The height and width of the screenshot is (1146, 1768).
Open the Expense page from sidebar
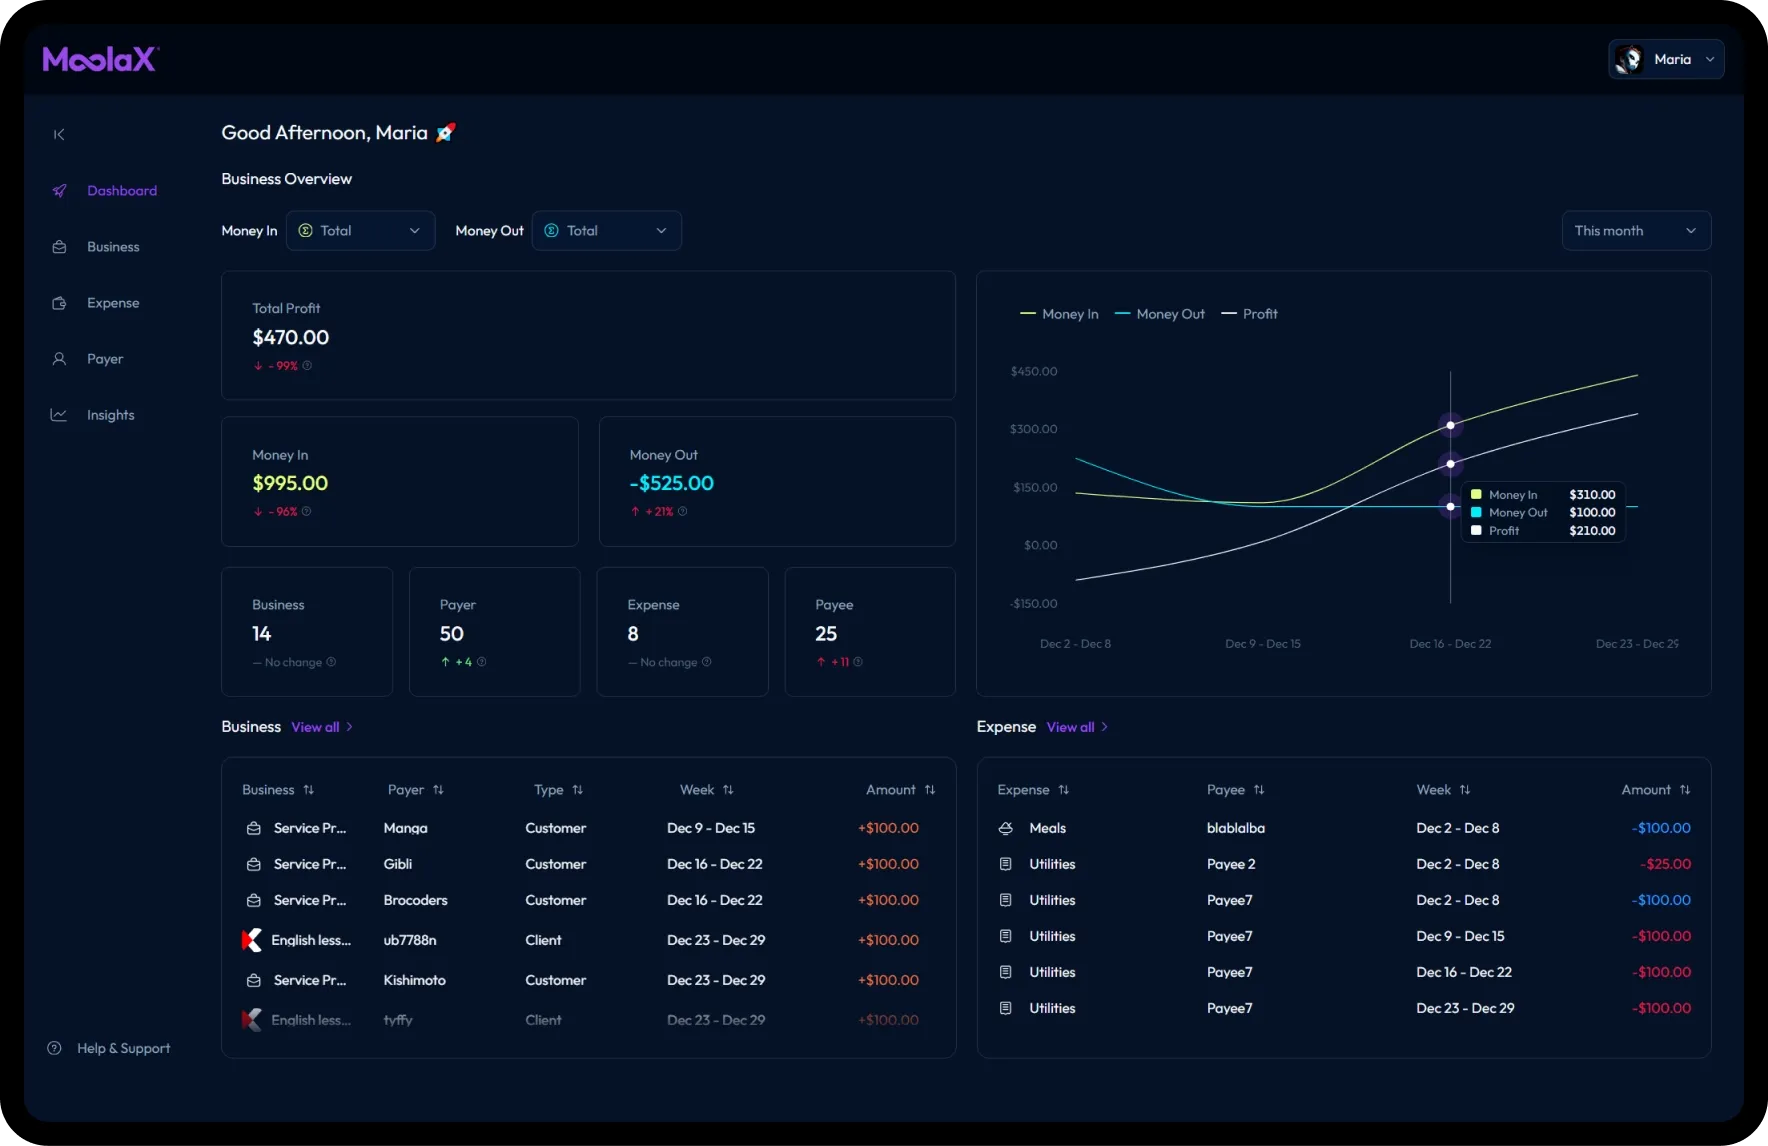(112, 303)
